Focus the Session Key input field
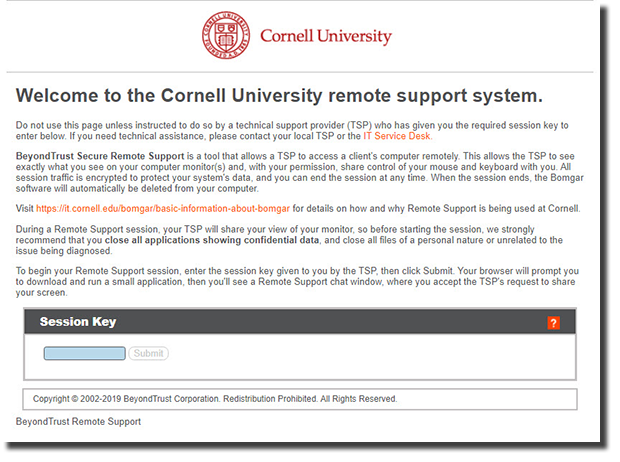This screenshot has width=620, height=462. [85, 353]
